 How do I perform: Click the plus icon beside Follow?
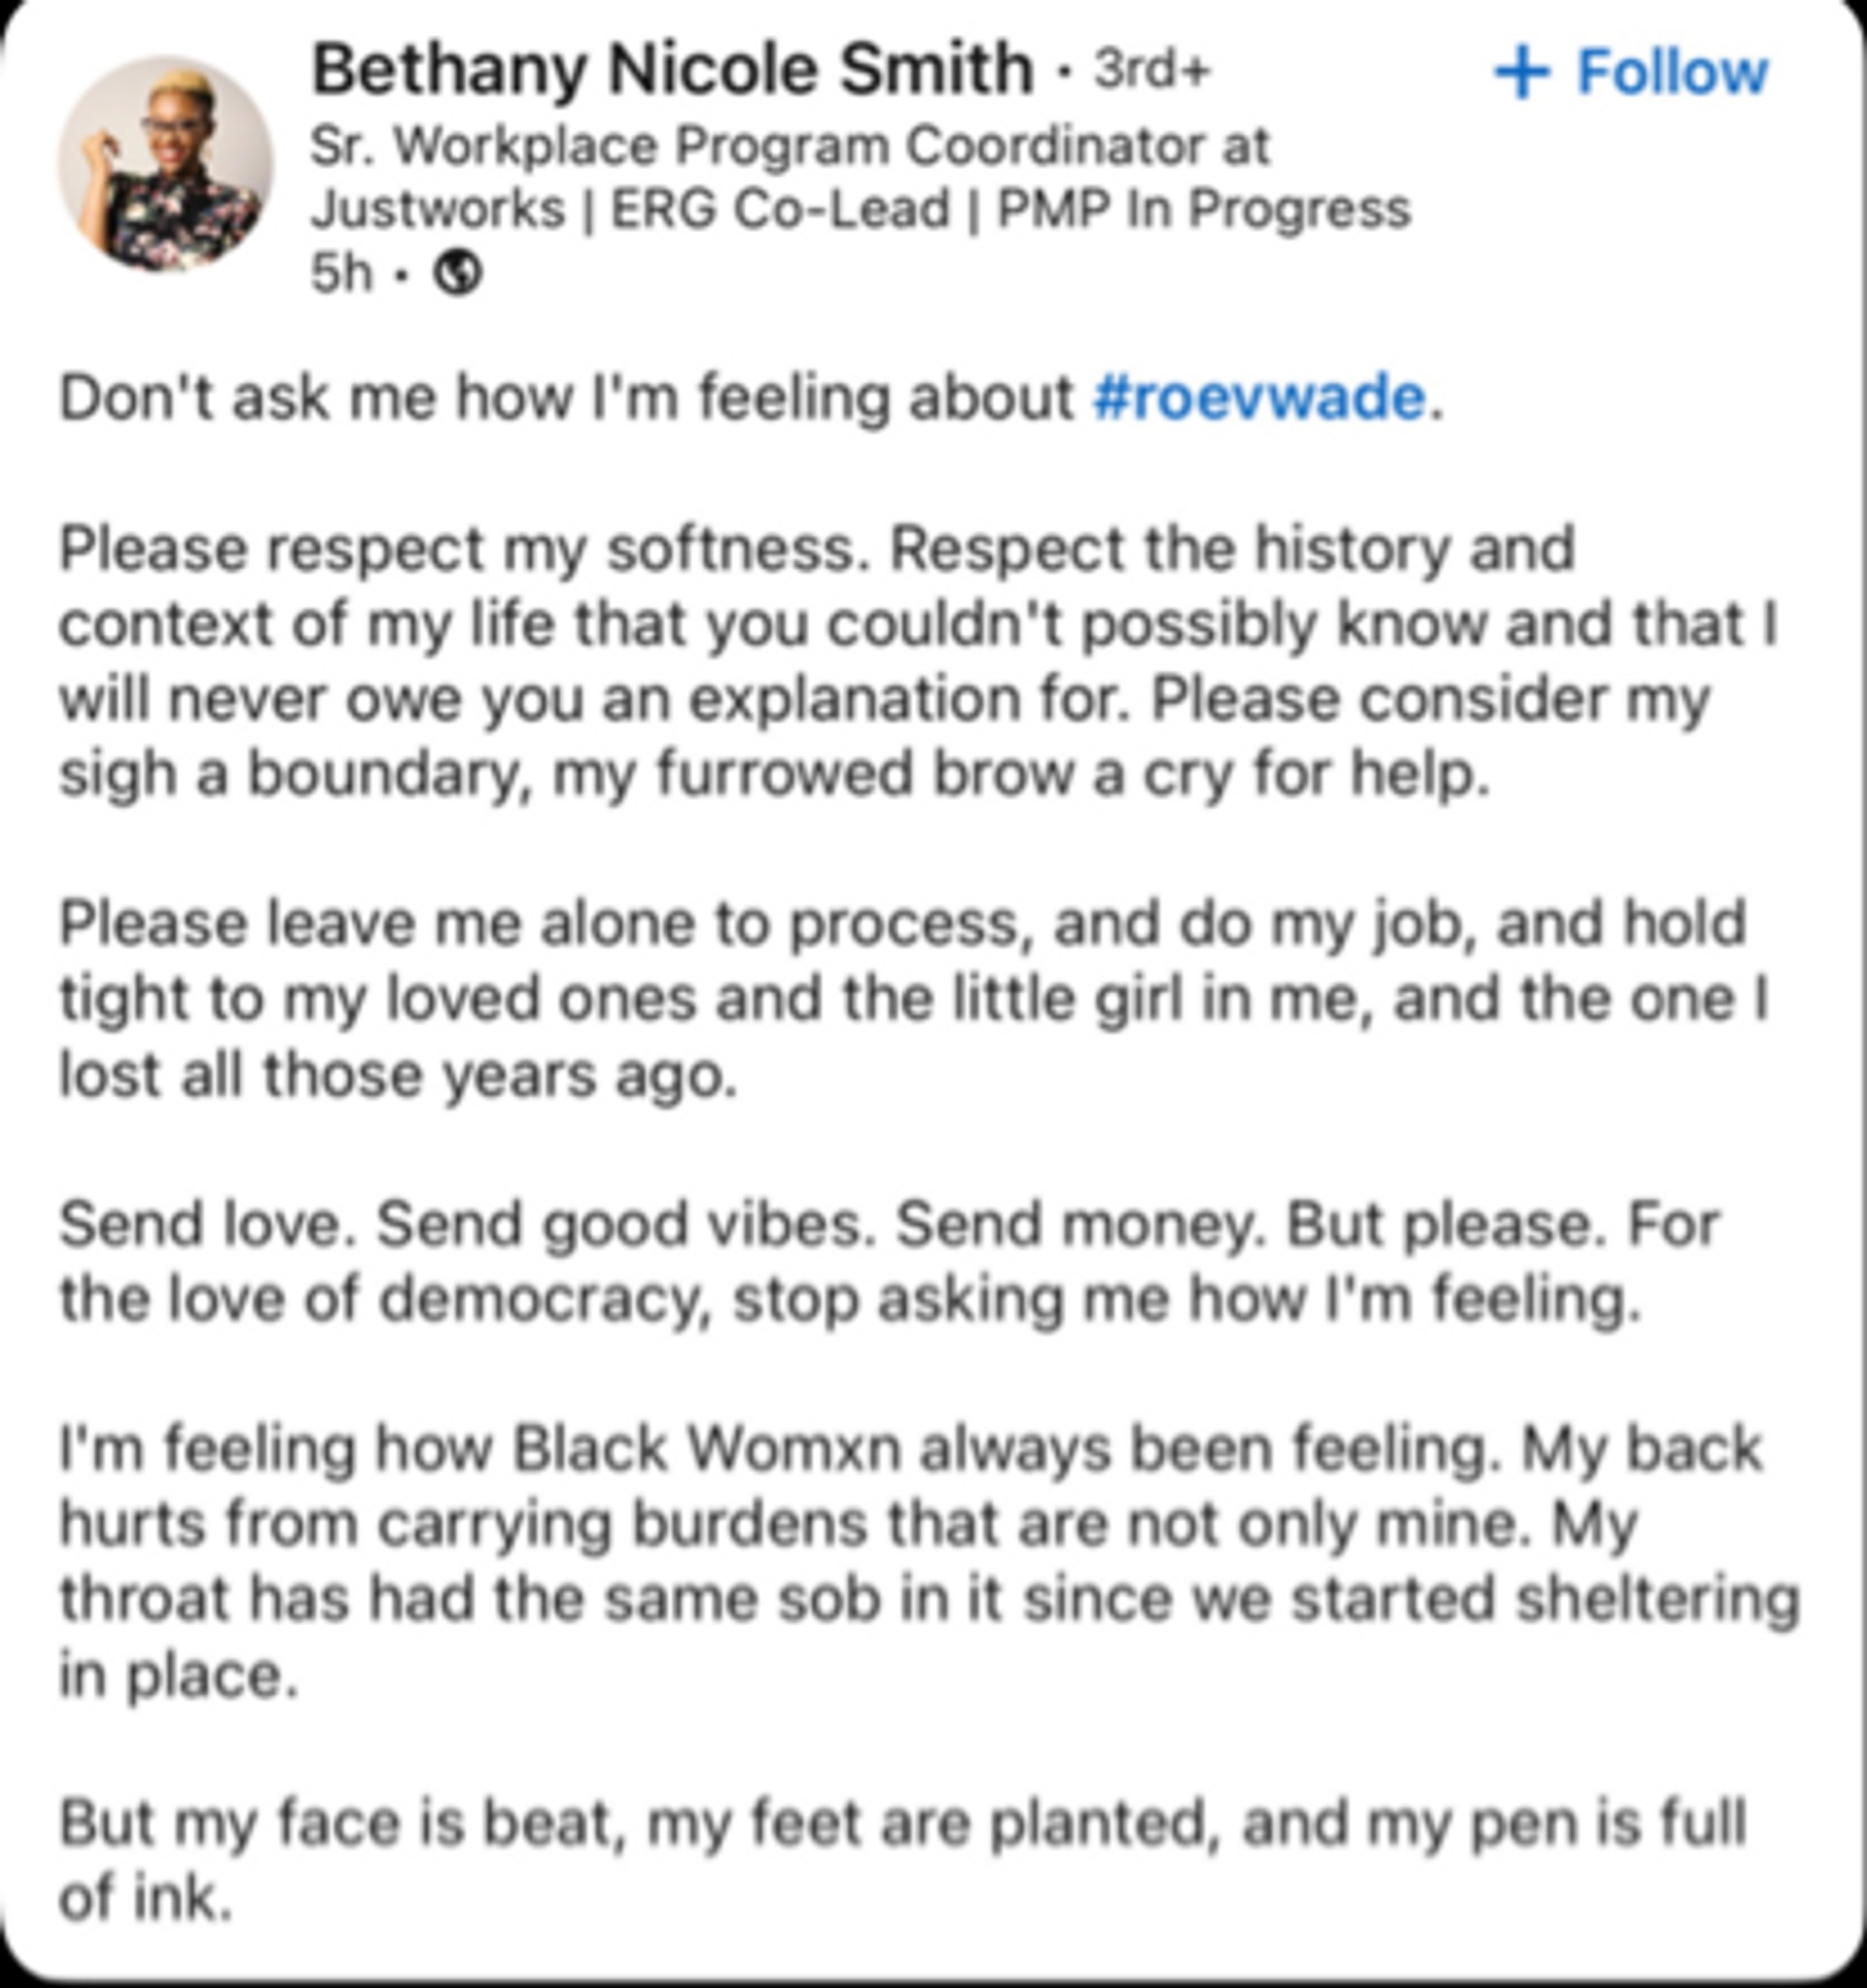pyautogui.click(x=1521, y=72)
